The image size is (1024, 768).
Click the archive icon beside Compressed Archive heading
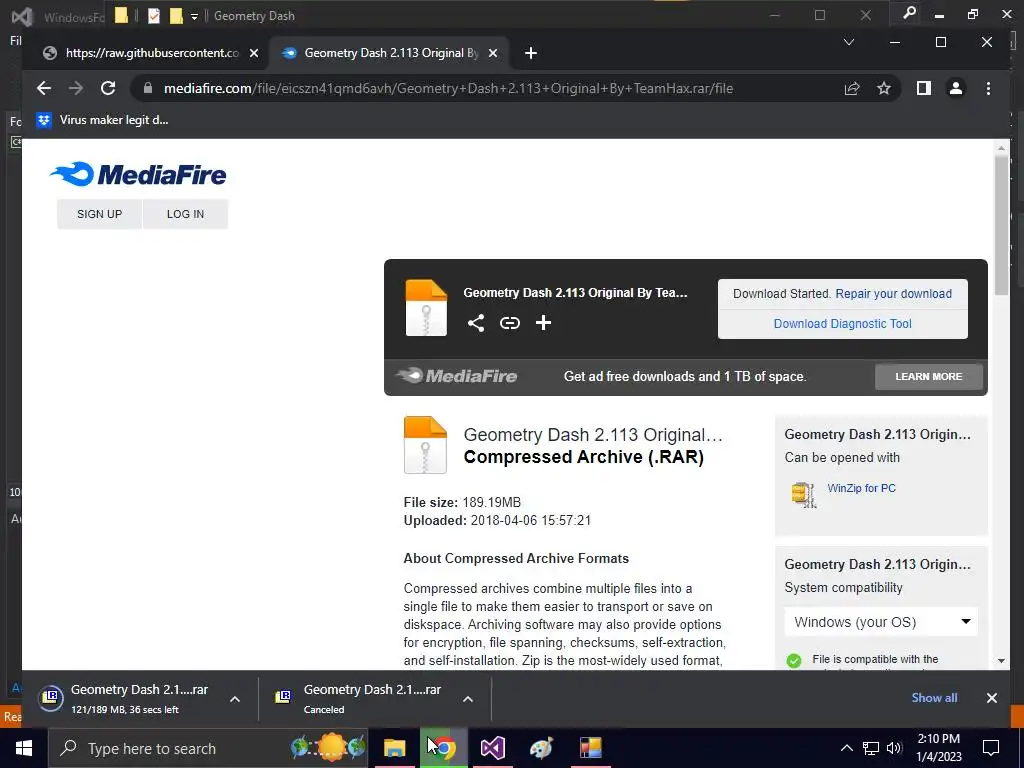click(425, 445)
